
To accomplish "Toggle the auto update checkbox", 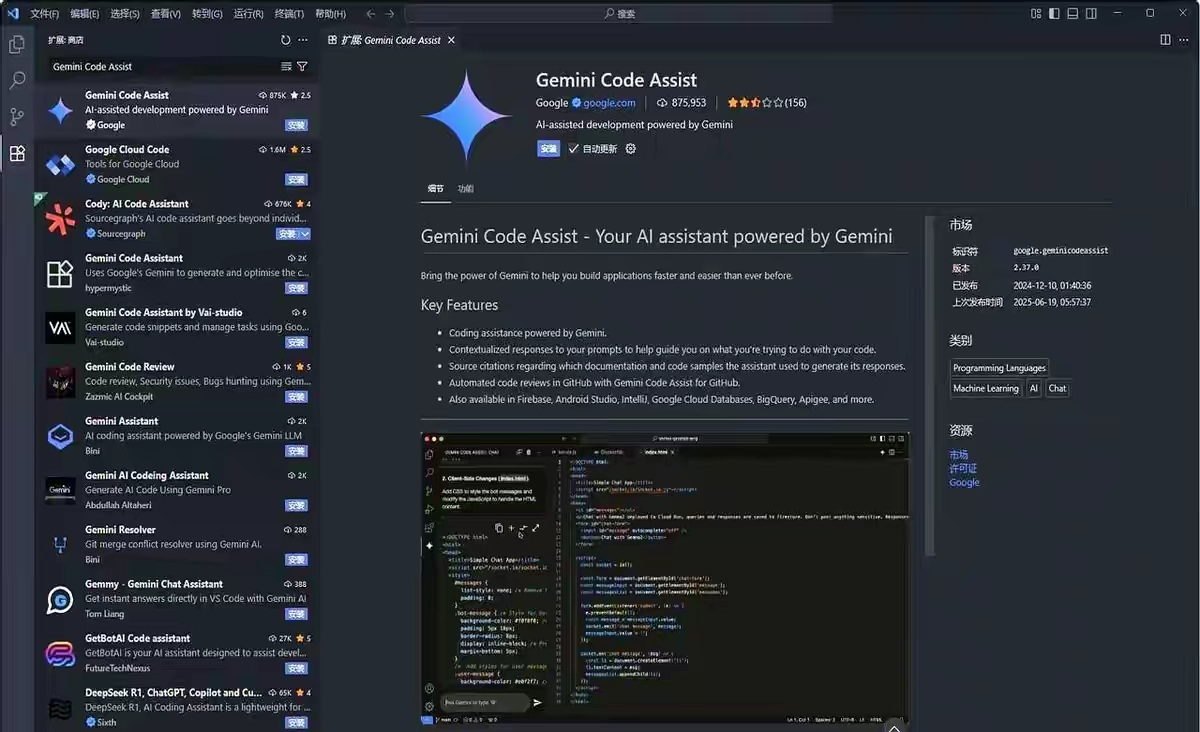I will point(574,148).
